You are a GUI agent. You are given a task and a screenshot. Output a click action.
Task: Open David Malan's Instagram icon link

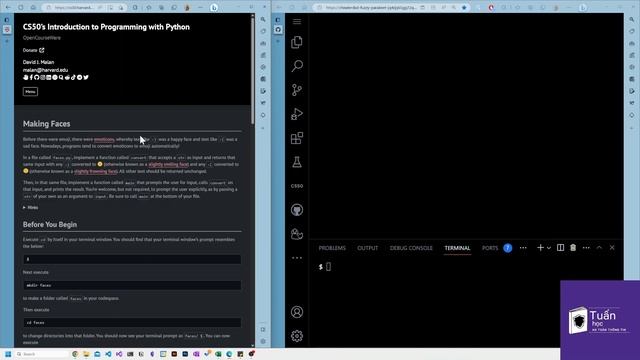(x=42, y=77)
